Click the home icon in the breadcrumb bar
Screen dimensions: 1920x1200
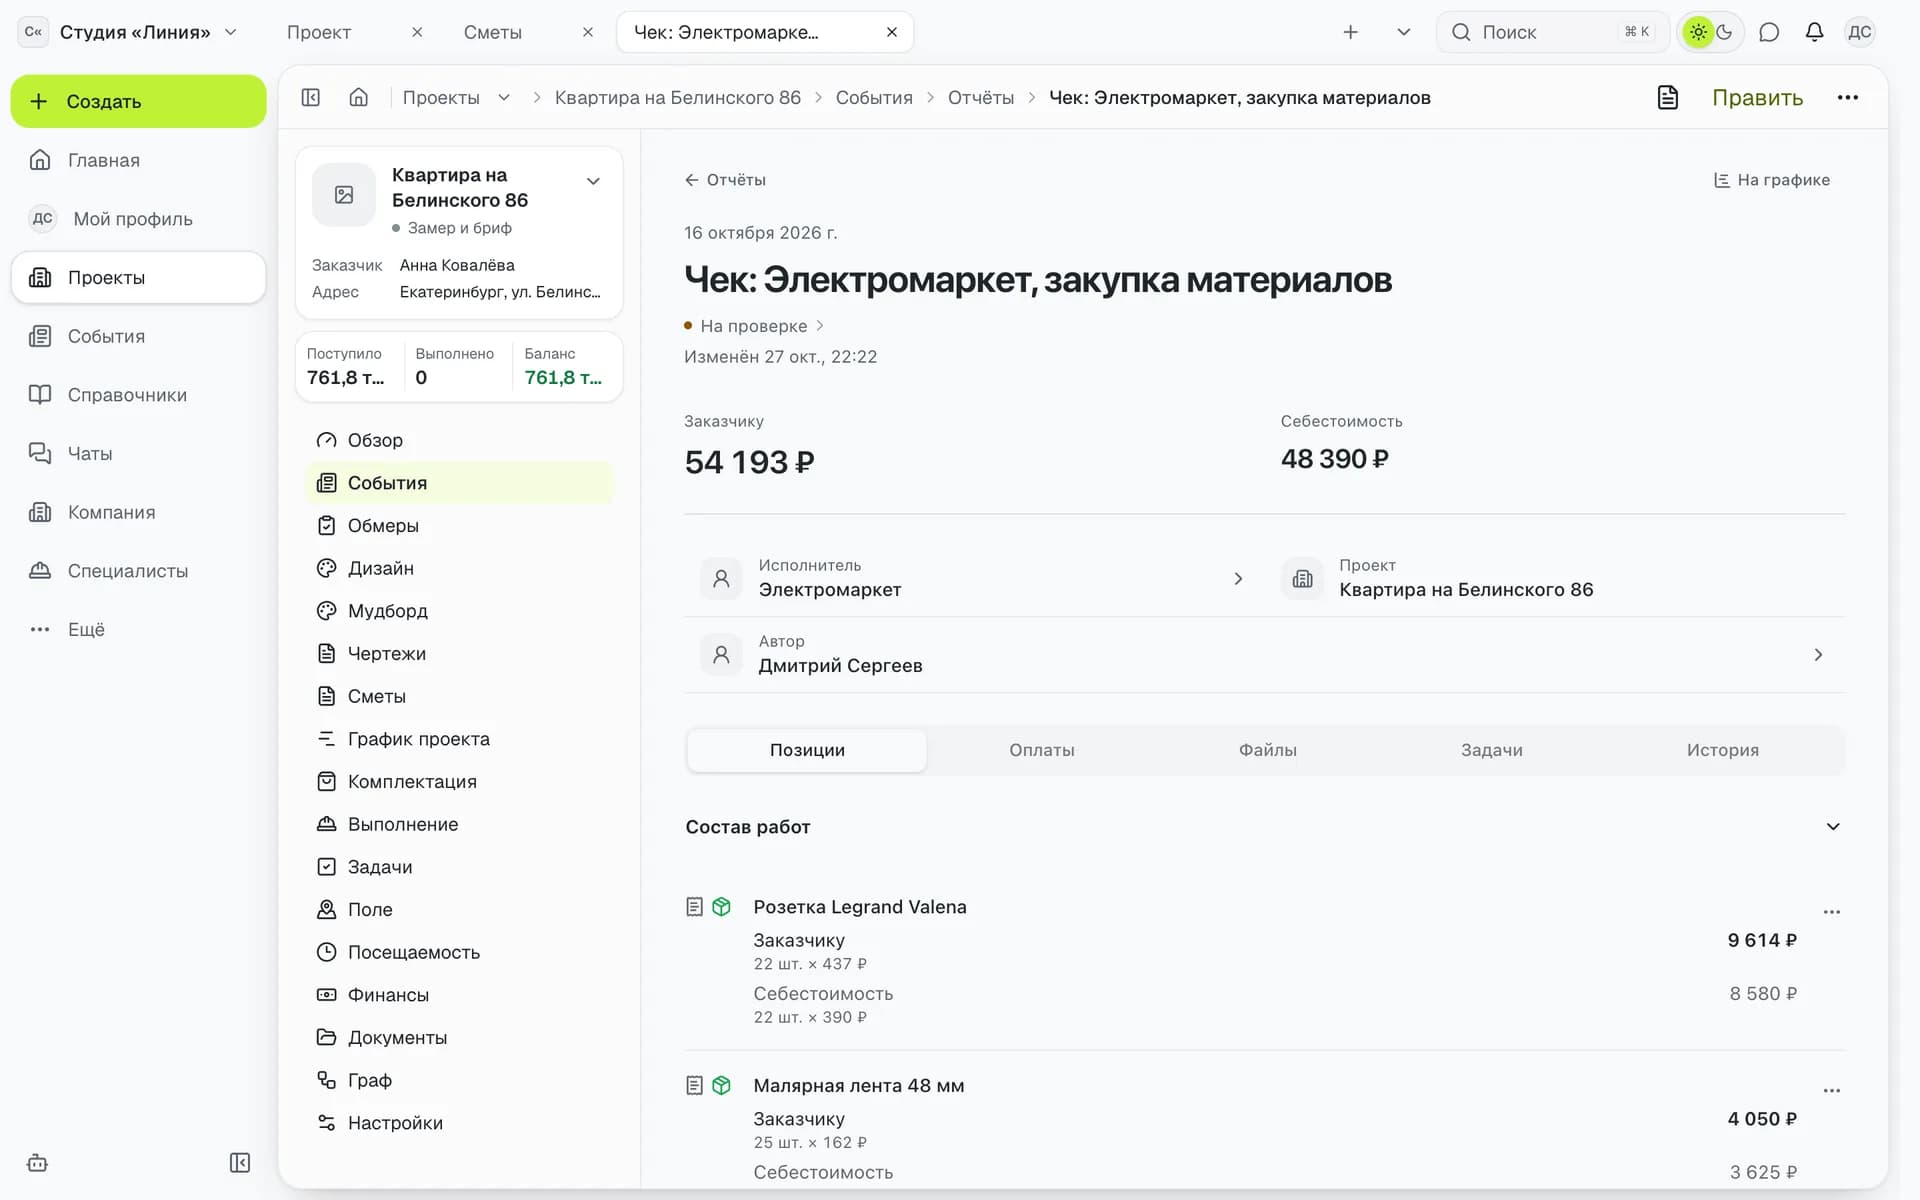click(x=359, y=97)
